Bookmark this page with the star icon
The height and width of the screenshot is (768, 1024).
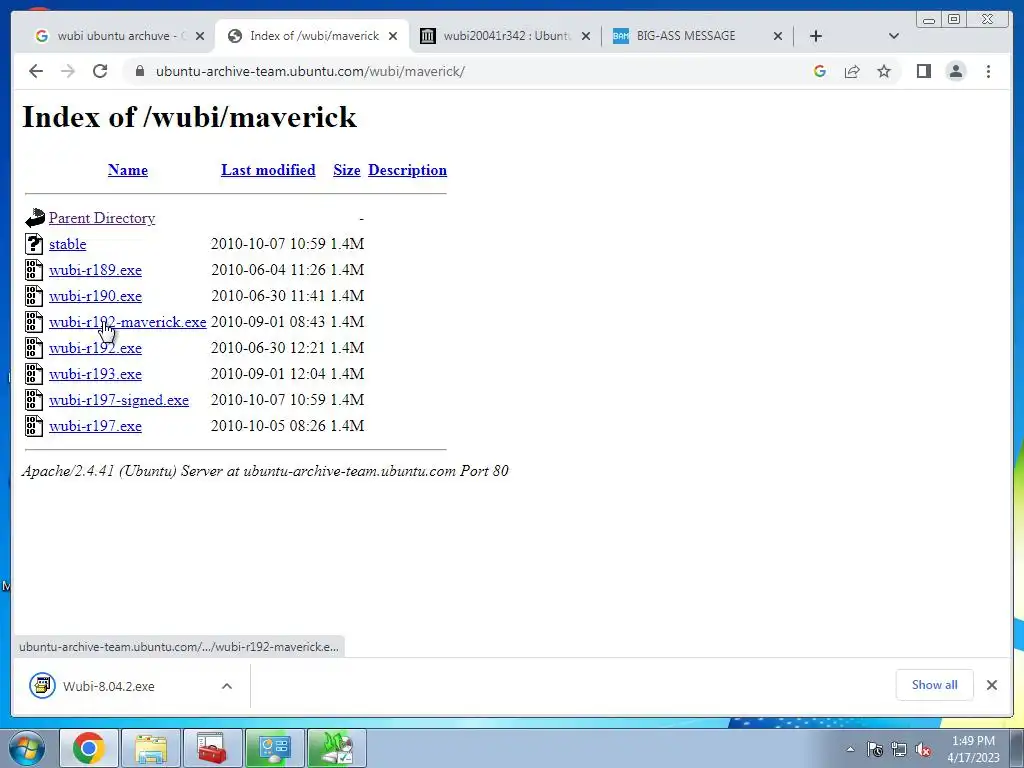[x=884, y=71]
